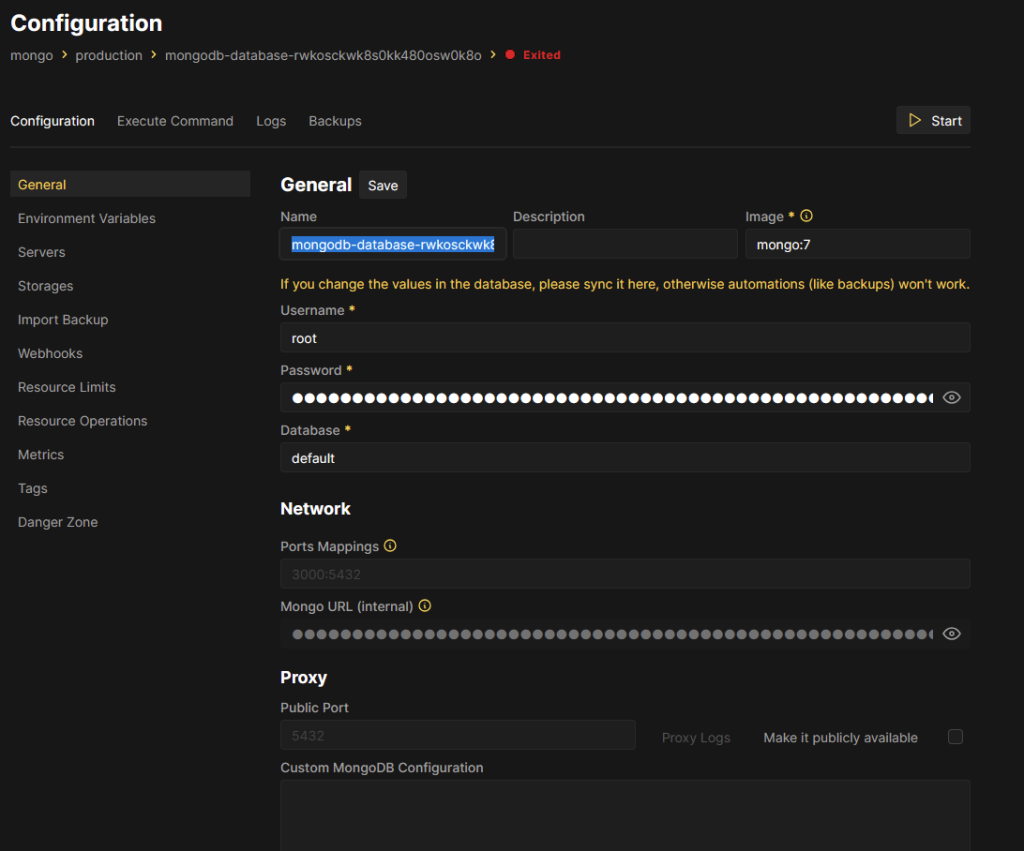Click the Save button
The image size is (1024, 851).
coord(383,185)
